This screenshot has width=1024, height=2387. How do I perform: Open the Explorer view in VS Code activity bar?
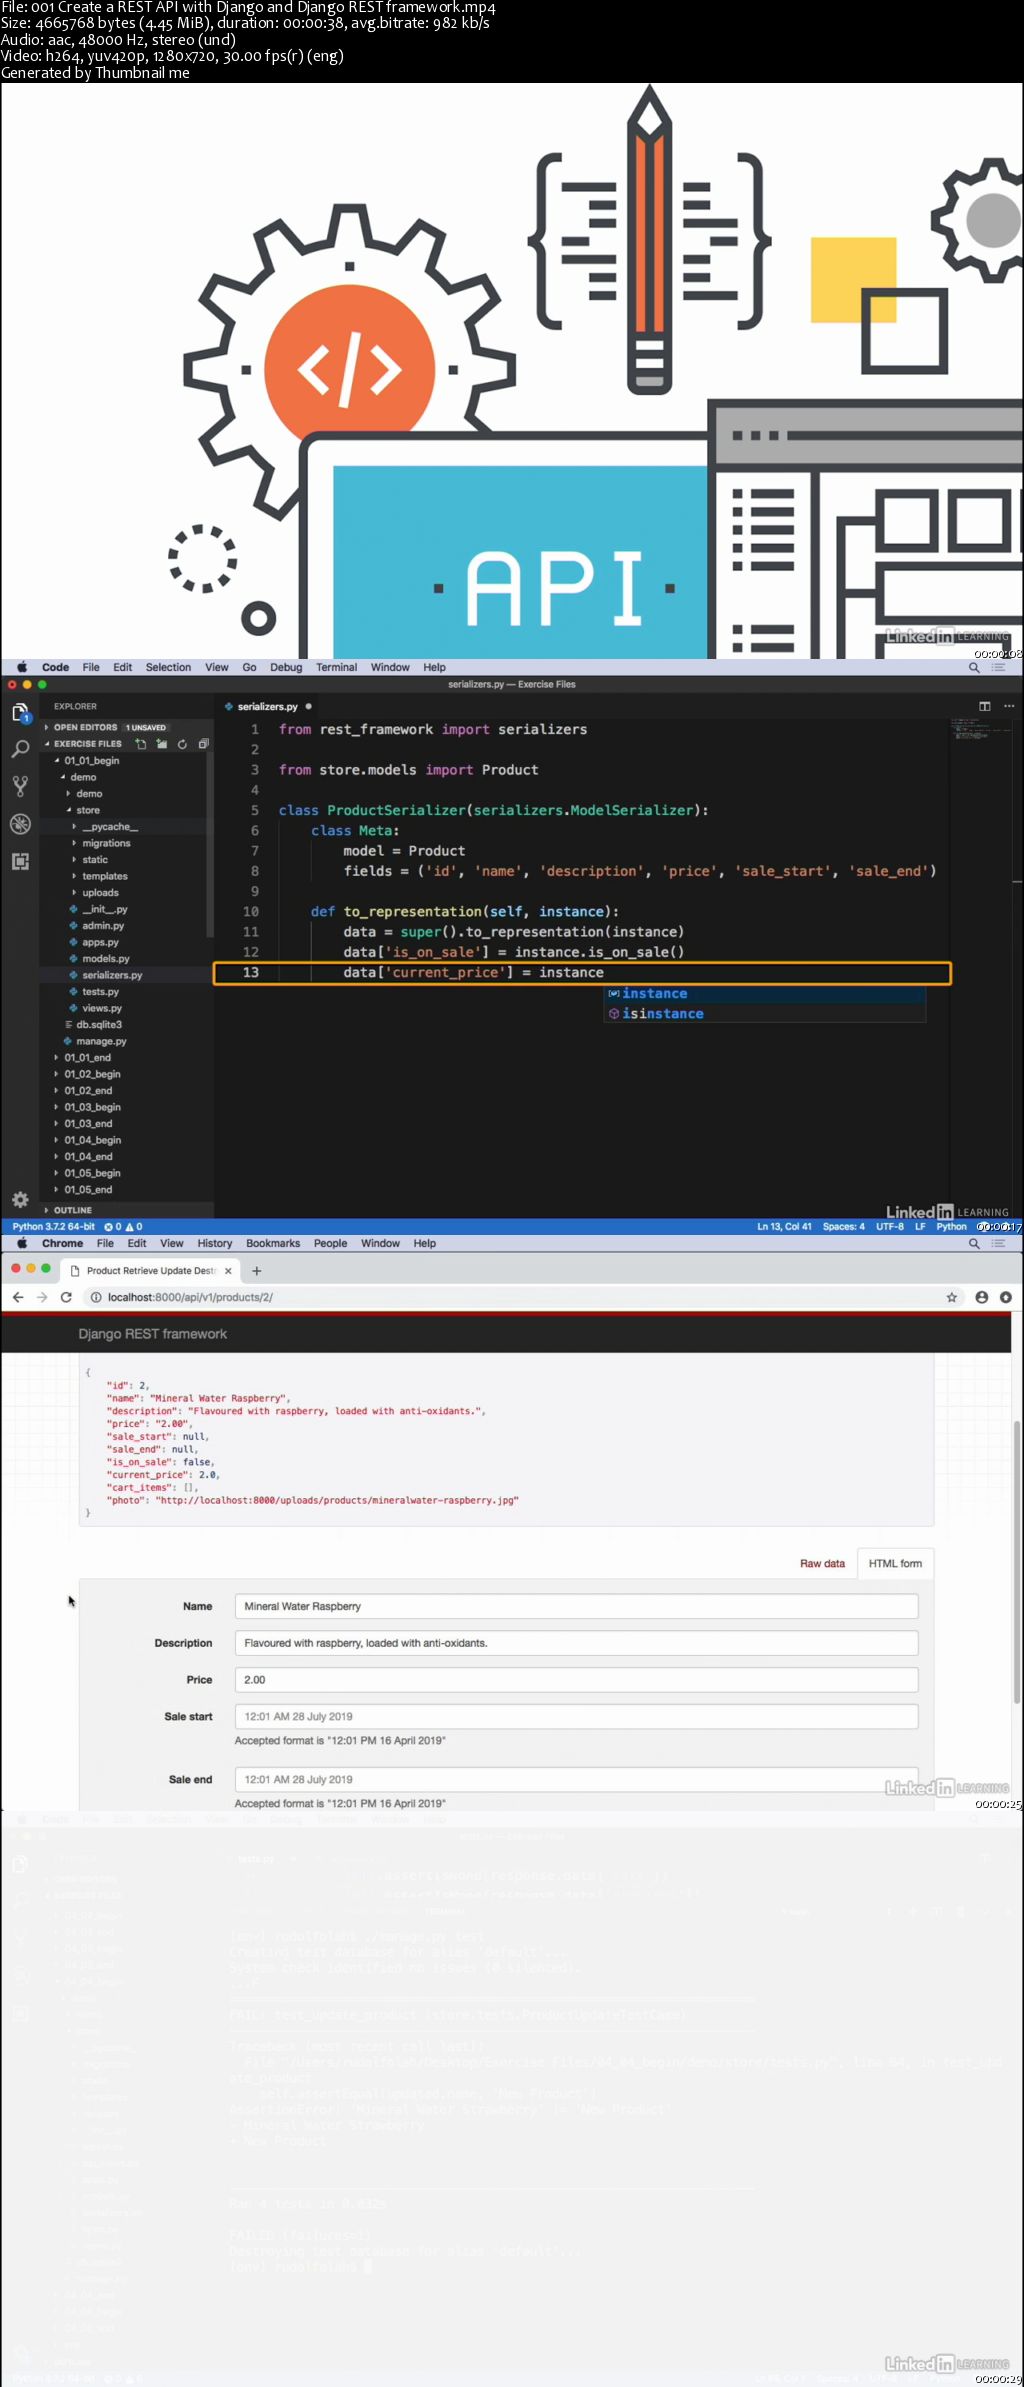[x=20, y=713]
